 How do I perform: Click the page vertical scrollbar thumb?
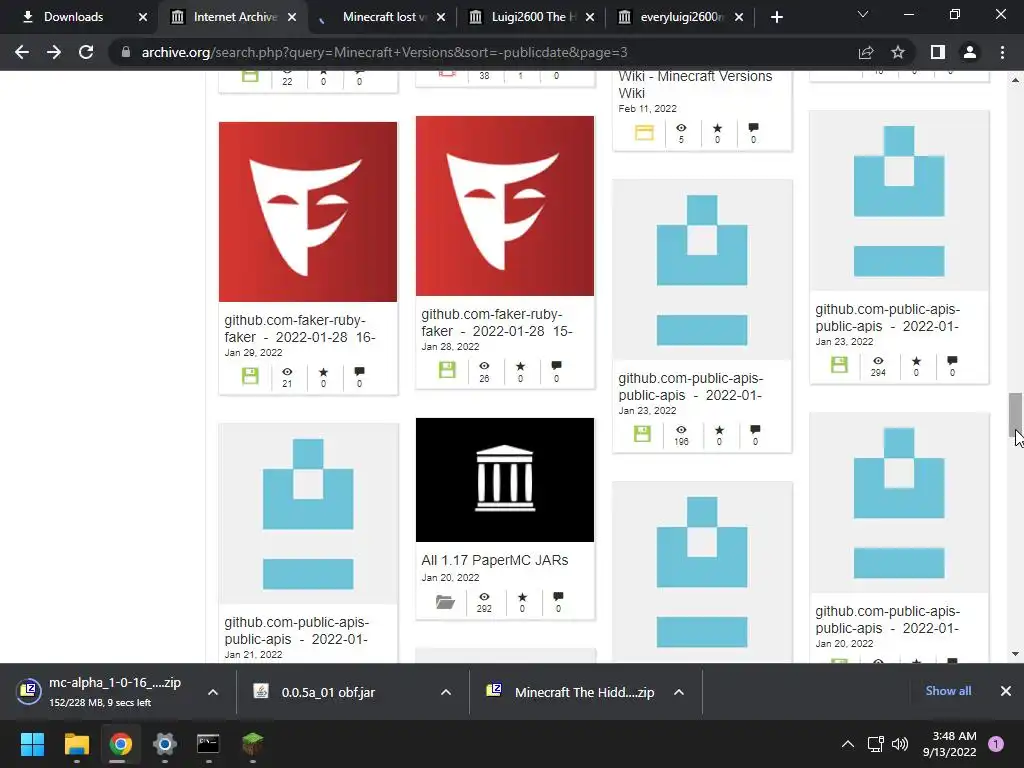coord(1015,414)
